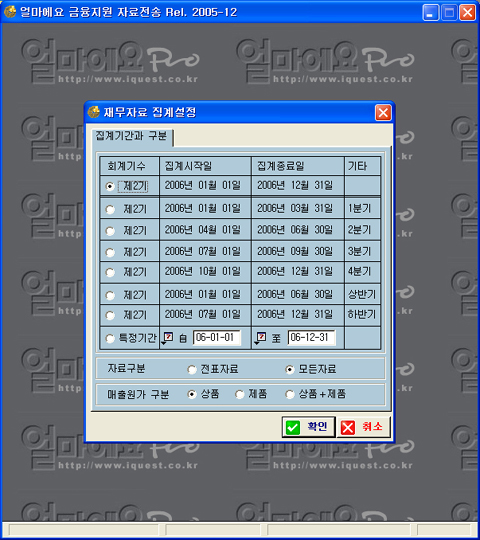Image resolution: width=480 pixels, height=540 pixels.
Task: Select the full-year 제2기 radio option
Action: [110, 186]
